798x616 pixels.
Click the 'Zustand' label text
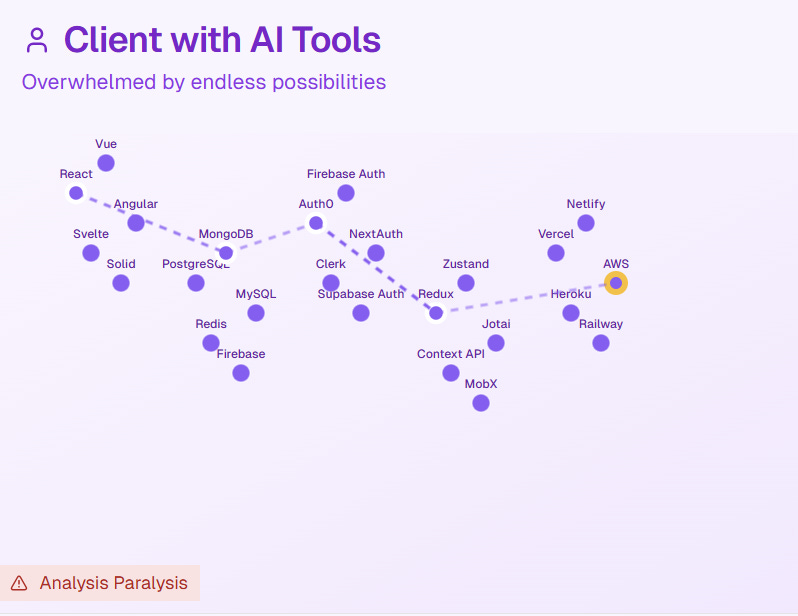coord(466,264)
